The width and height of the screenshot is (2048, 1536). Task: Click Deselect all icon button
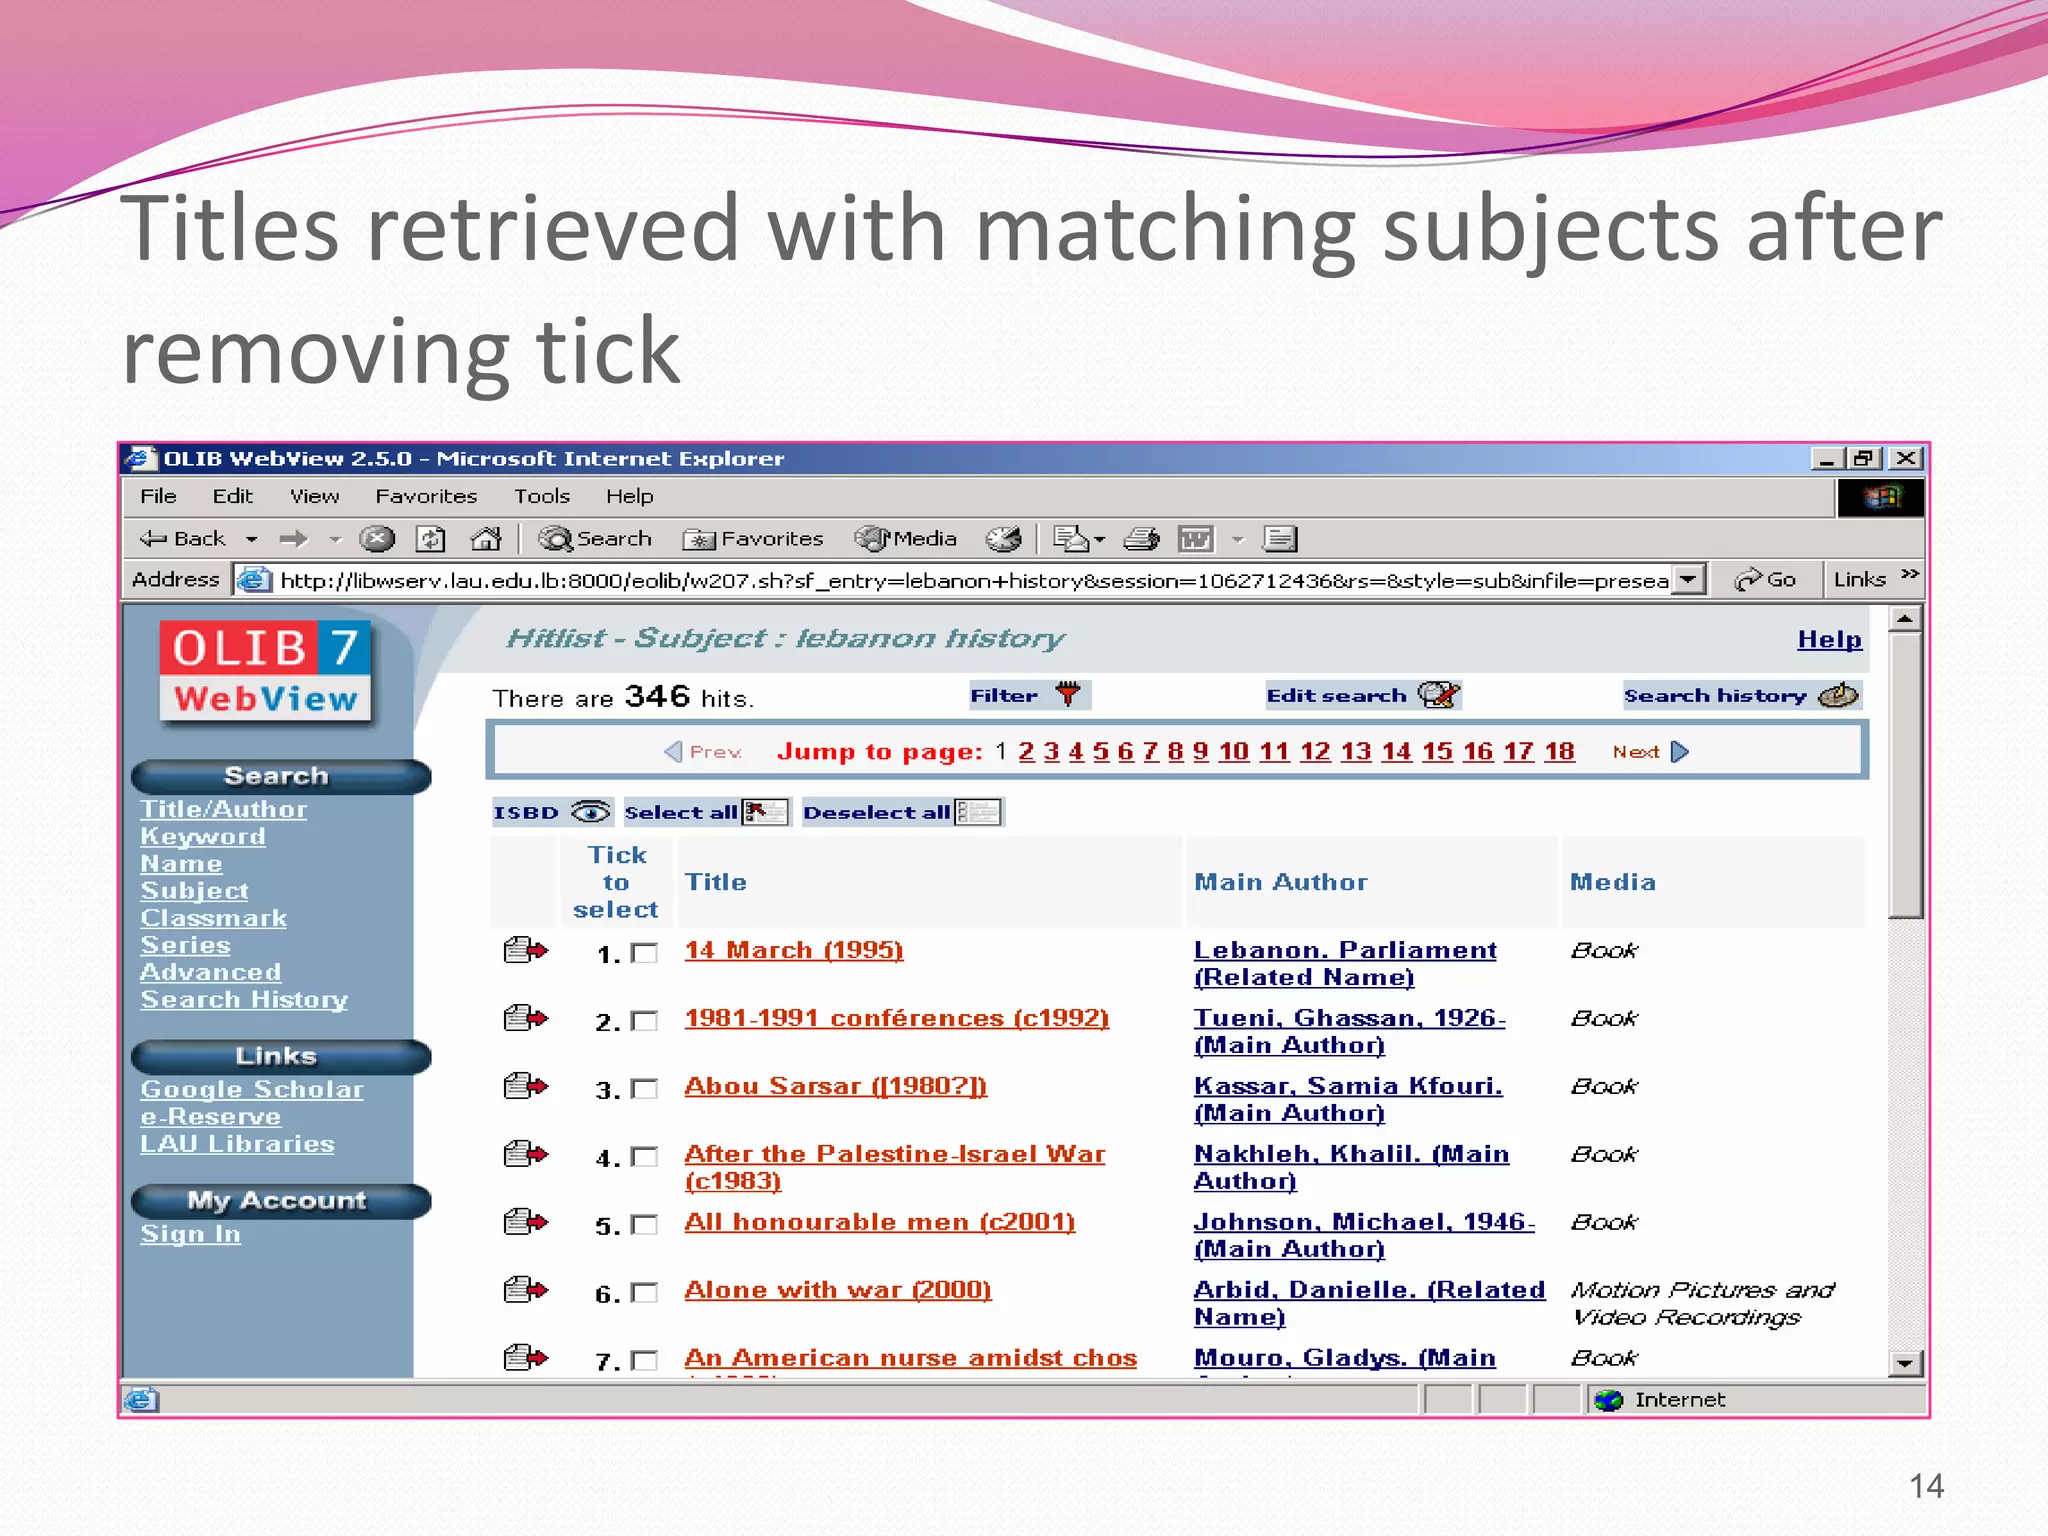(978, 811)
